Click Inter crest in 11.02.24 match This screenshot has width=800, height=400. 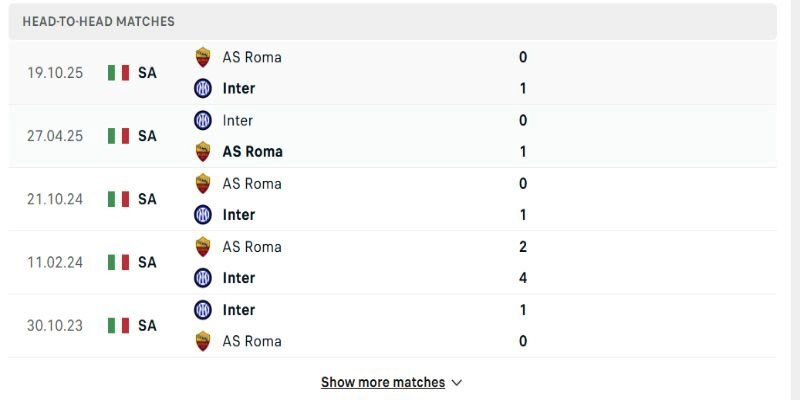click(203, 277)
